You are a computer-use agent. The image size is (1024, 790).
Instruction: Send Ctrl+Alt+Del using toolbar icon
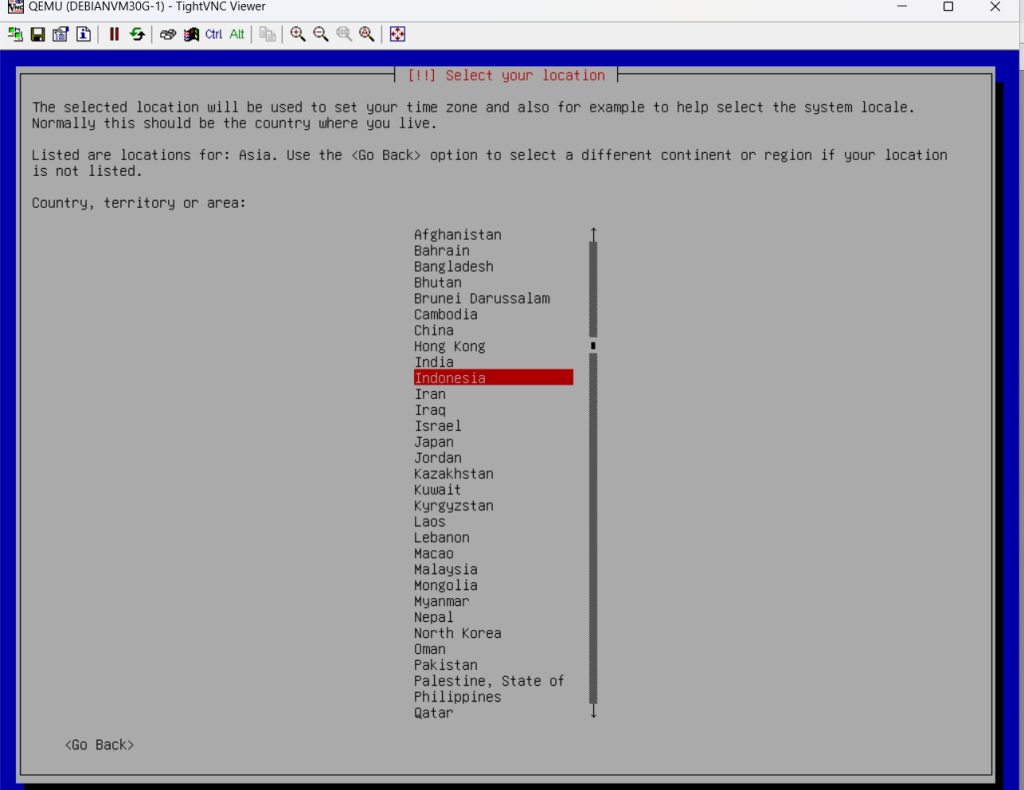[x=168, y=34]
